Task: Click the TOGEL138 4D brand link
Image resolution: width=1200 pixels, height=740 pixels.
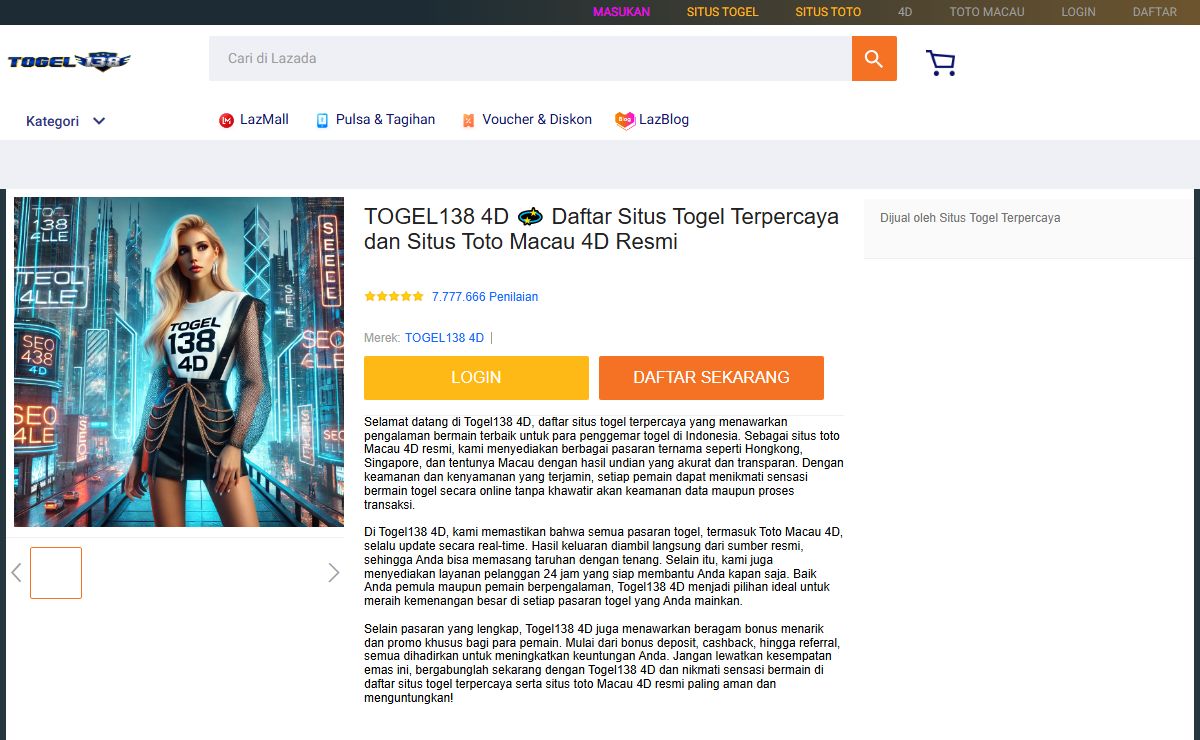Action: click(444, 338)
